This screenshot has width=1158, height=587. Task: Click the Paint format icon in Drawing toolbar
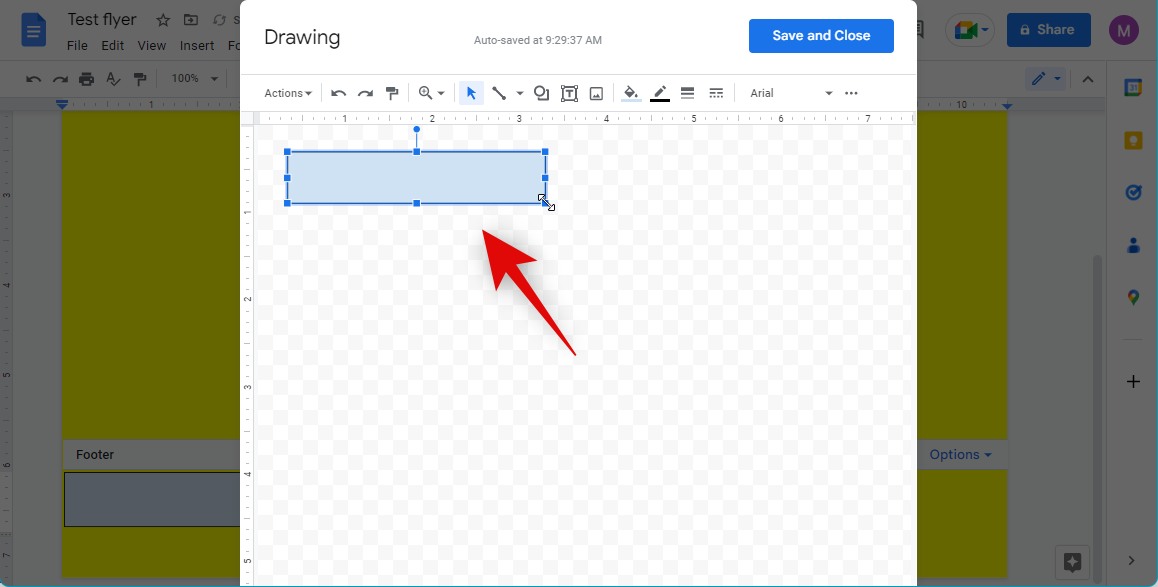[392, 93]
